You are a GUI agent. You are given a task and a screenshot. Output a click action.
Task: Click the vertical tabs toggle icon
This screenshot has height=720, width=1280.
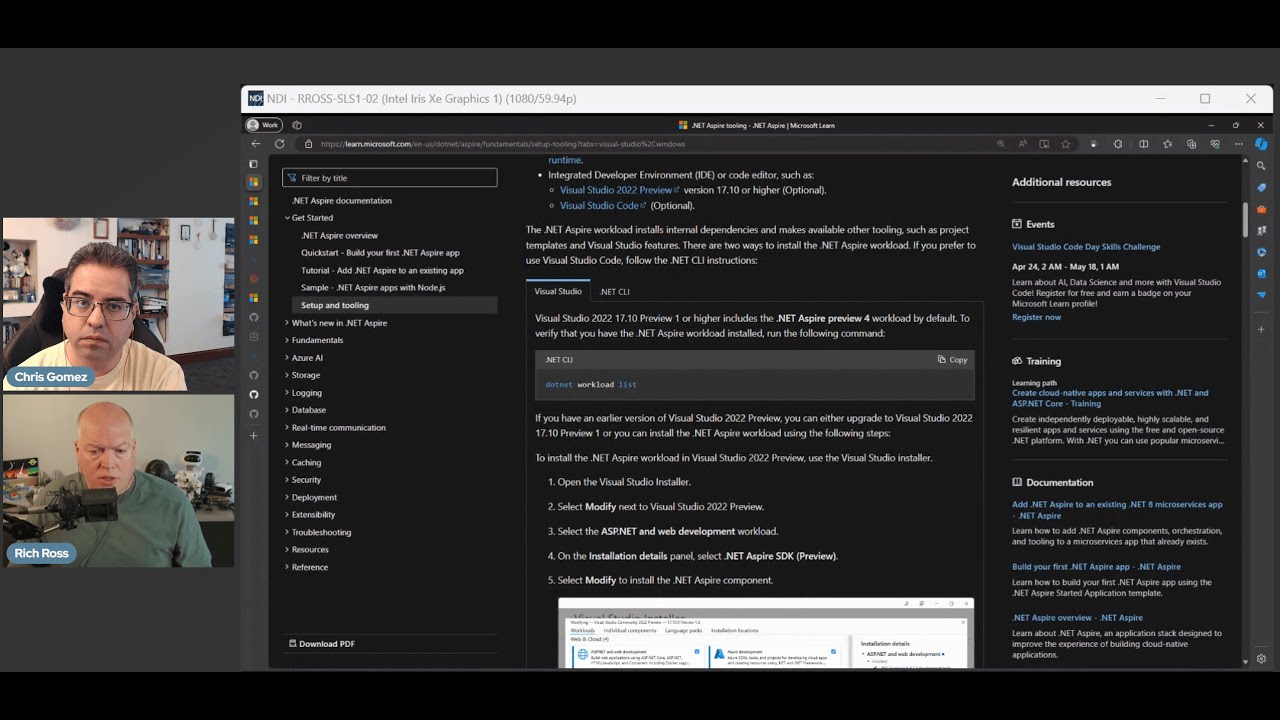pyautogui.click(x=254, y=164)
